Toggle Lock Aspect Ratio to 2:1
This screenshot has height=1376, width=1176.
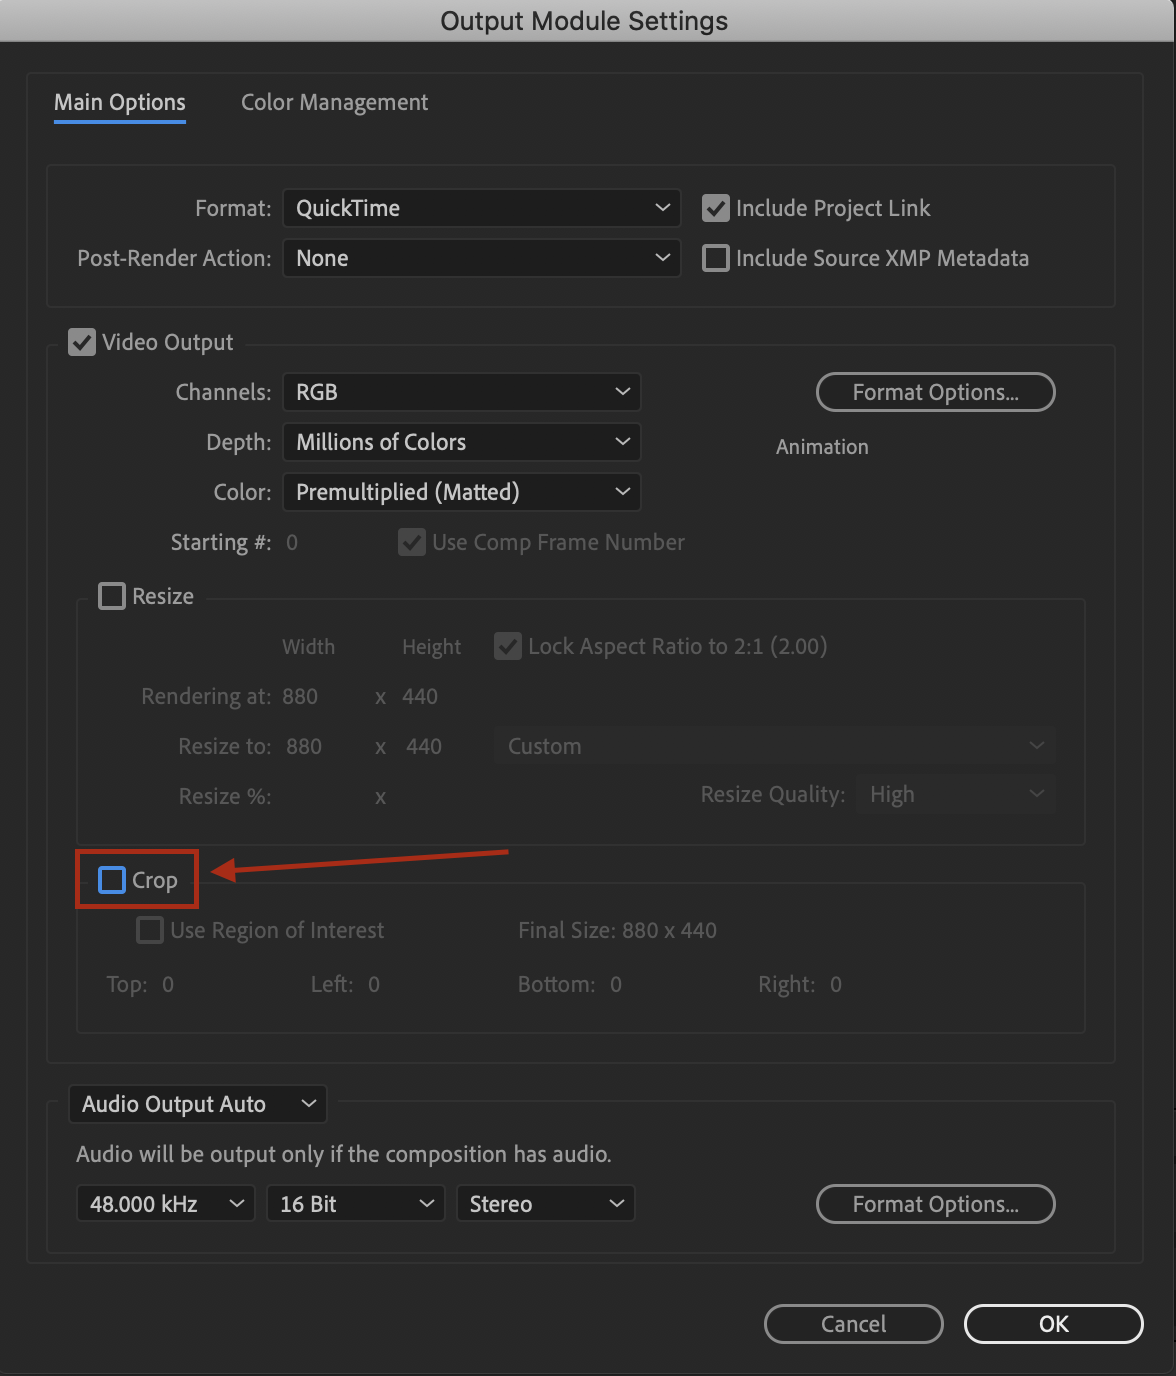point(507,646)
